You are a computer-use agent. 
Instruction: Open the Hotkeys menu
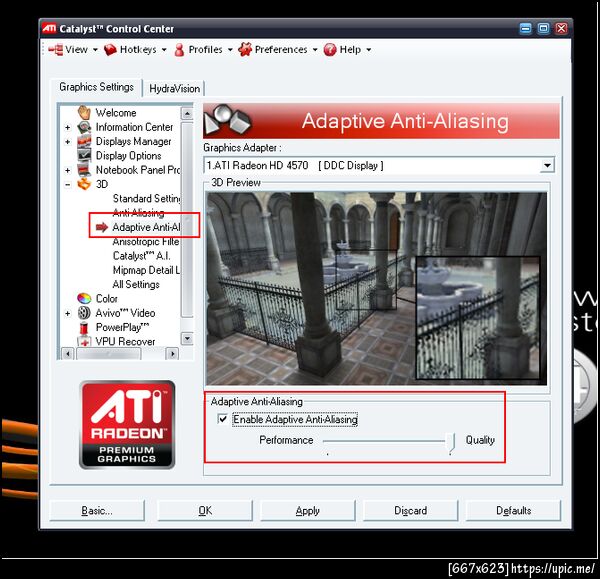click(138, 50)
